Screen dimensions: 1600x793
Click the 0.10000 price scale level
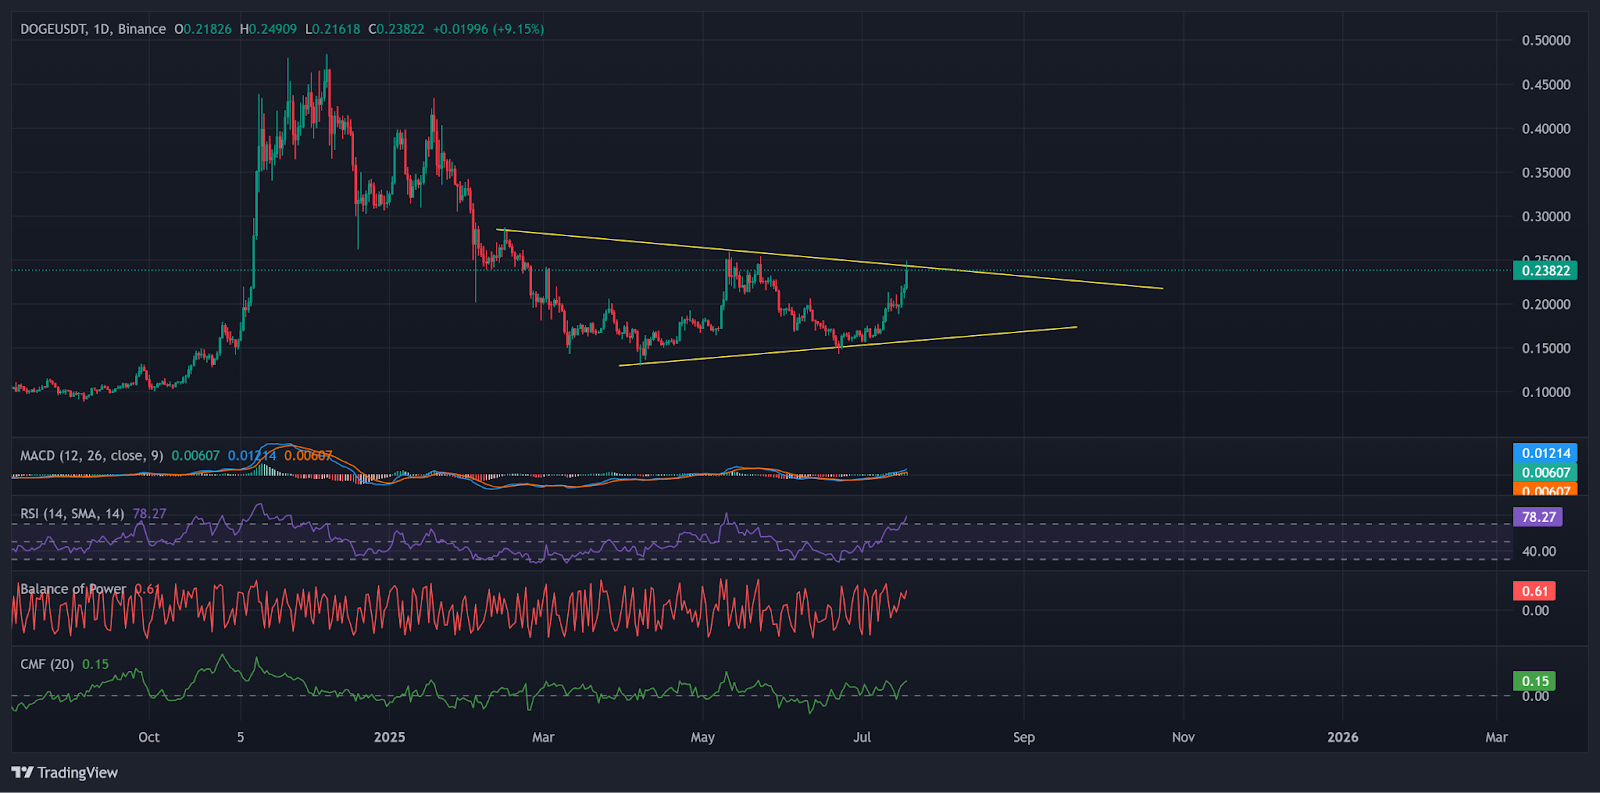1546,393
